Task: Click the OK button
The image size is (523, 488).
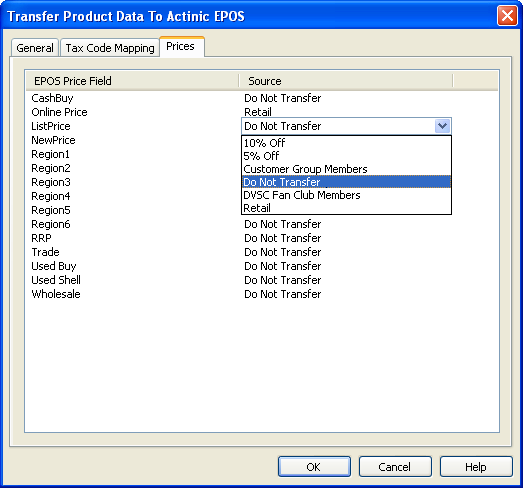Action: click(x=314, y=466)
